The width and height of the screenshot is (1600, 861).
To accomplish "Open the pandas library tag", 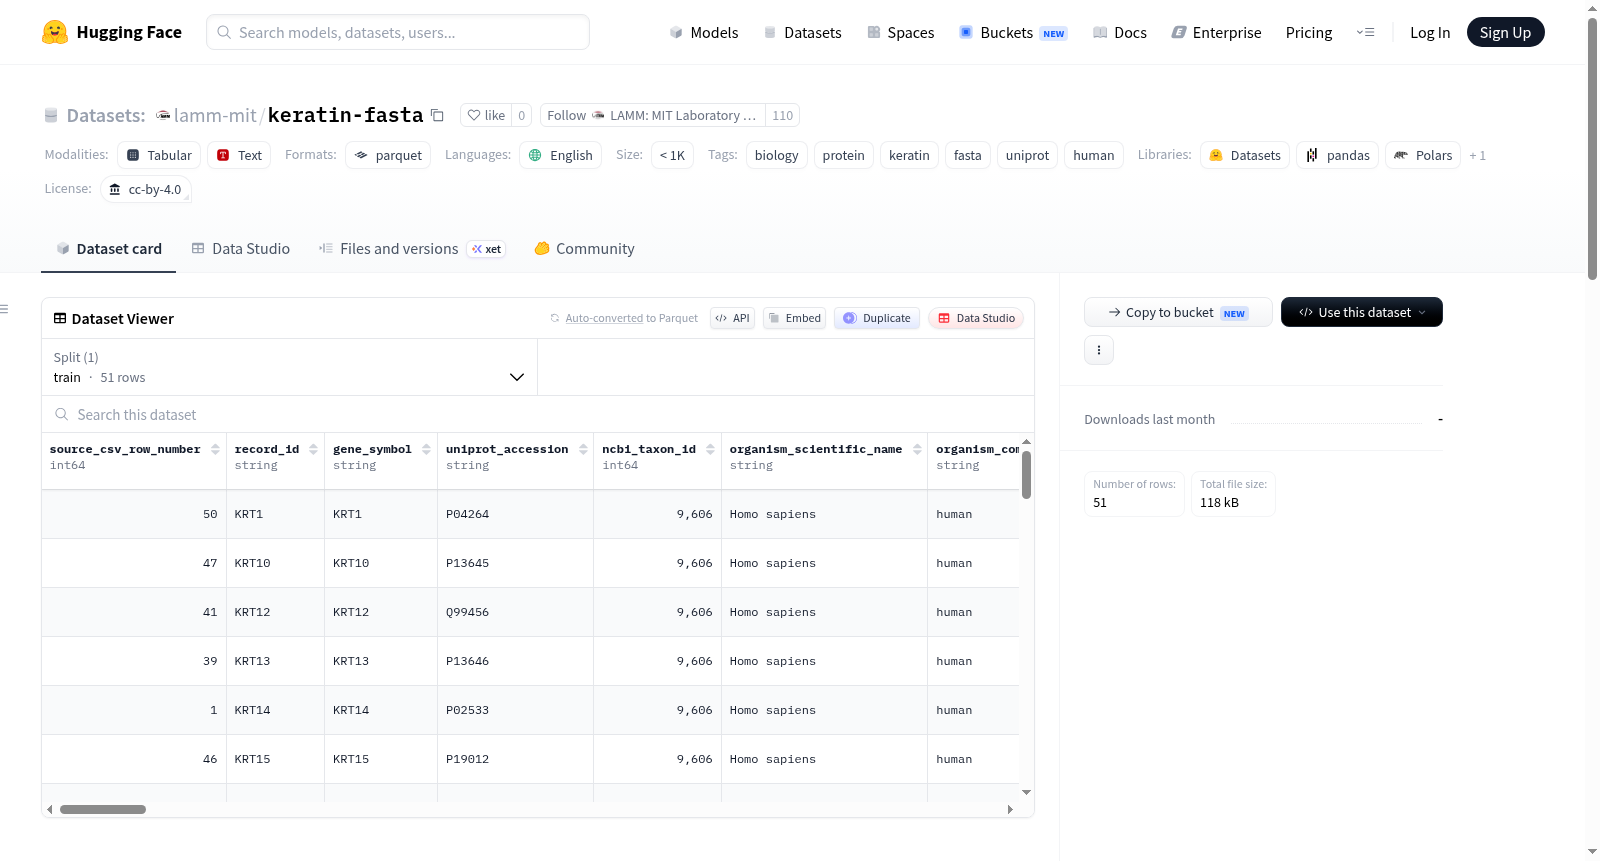I will (x=1337, y=155).
